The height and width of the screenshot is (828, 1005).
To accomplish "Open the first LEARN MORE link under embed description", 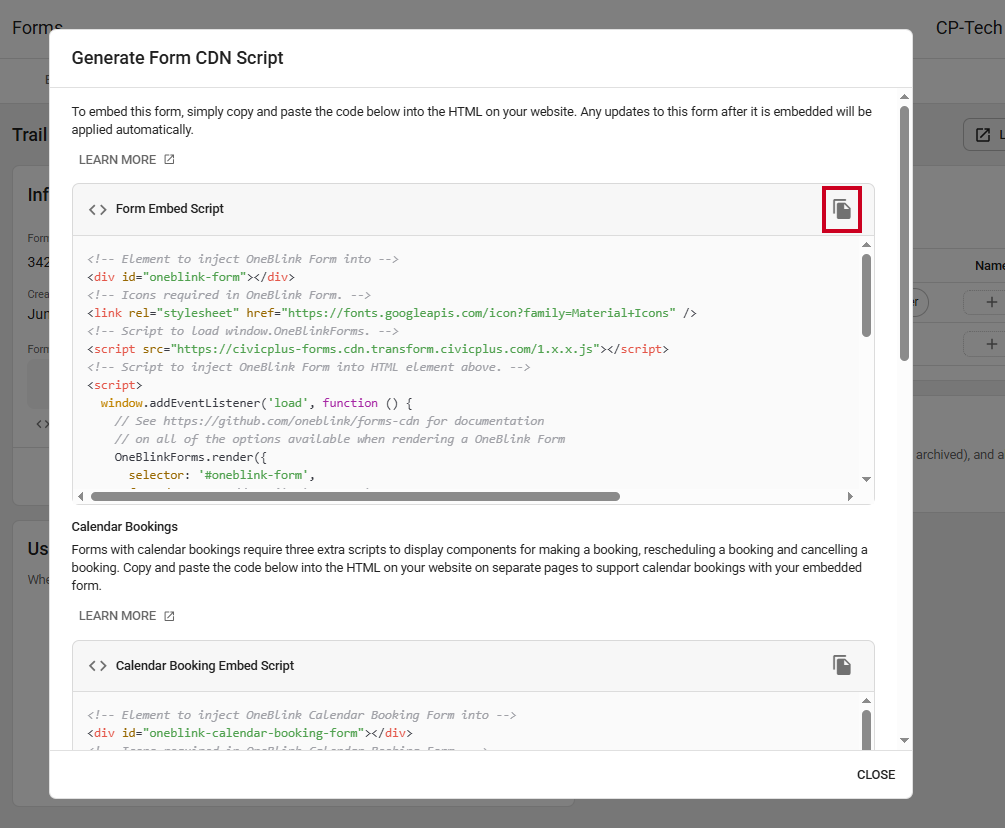I will click(126, 160).
